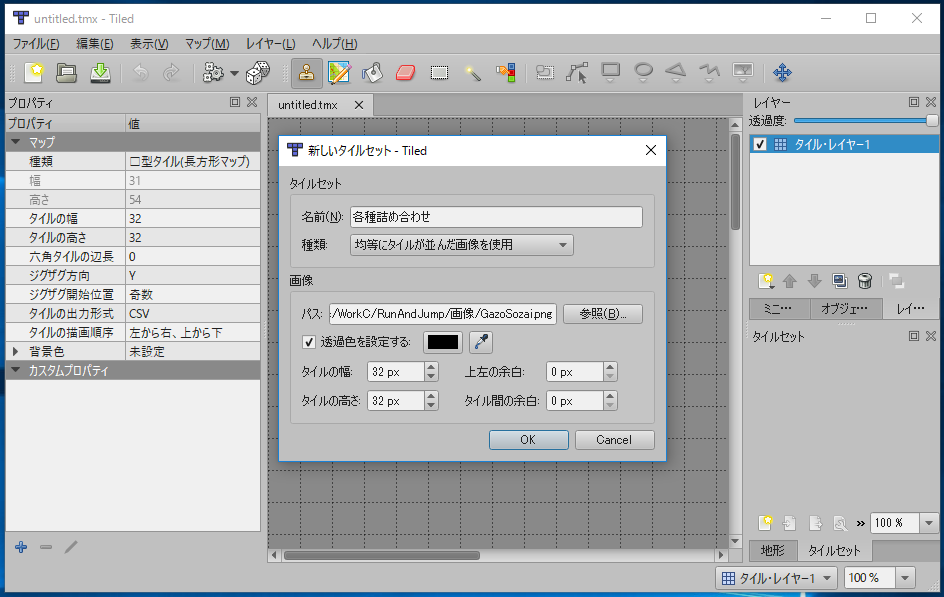Collapse the カスタムプロパティ group

click(16, 370)
